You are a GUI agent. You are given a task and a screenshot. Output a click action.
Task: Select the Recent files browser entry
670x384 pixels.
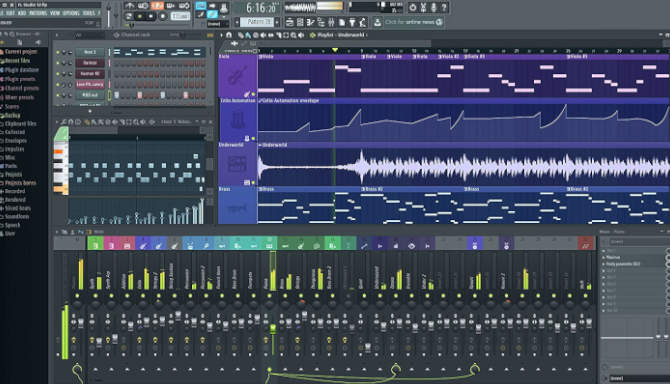(17, 61)
